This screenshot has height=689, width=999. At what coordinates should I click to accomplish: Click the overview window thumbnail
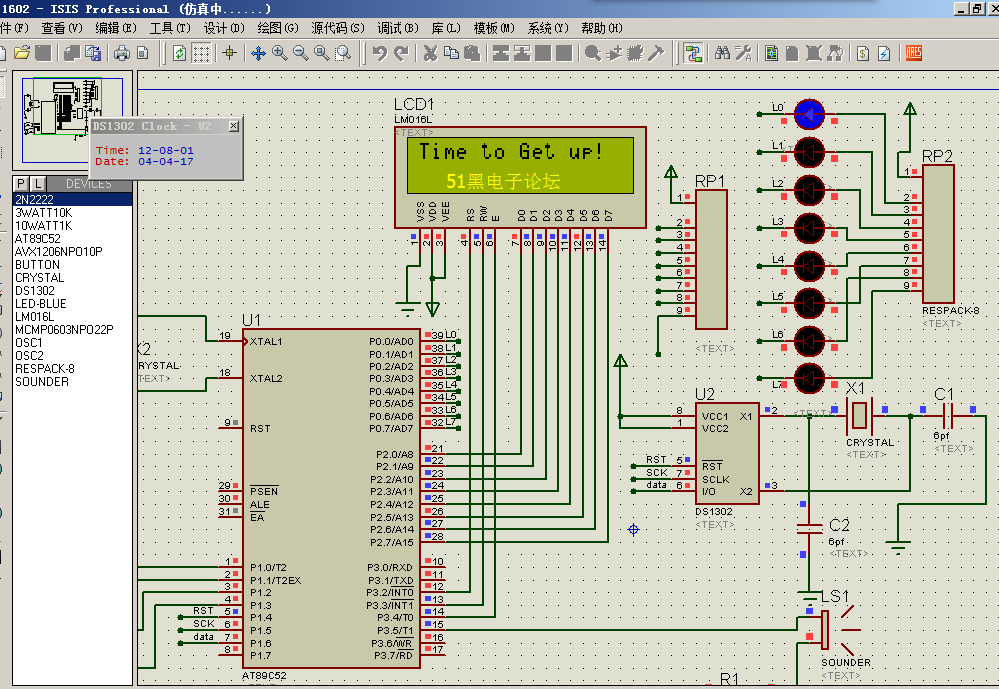tap(72, 119)
